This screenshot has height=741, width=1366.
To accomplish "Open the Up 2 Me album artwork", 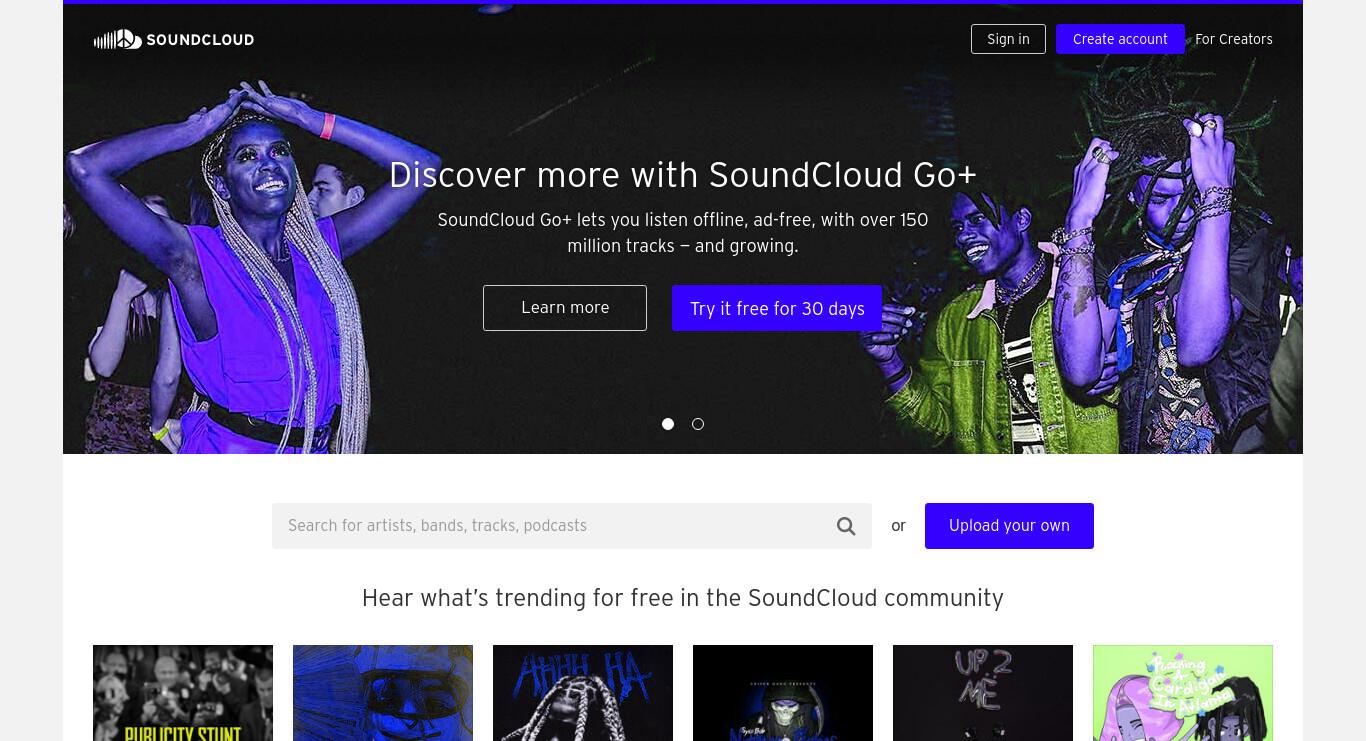I will tap(983, 693).
